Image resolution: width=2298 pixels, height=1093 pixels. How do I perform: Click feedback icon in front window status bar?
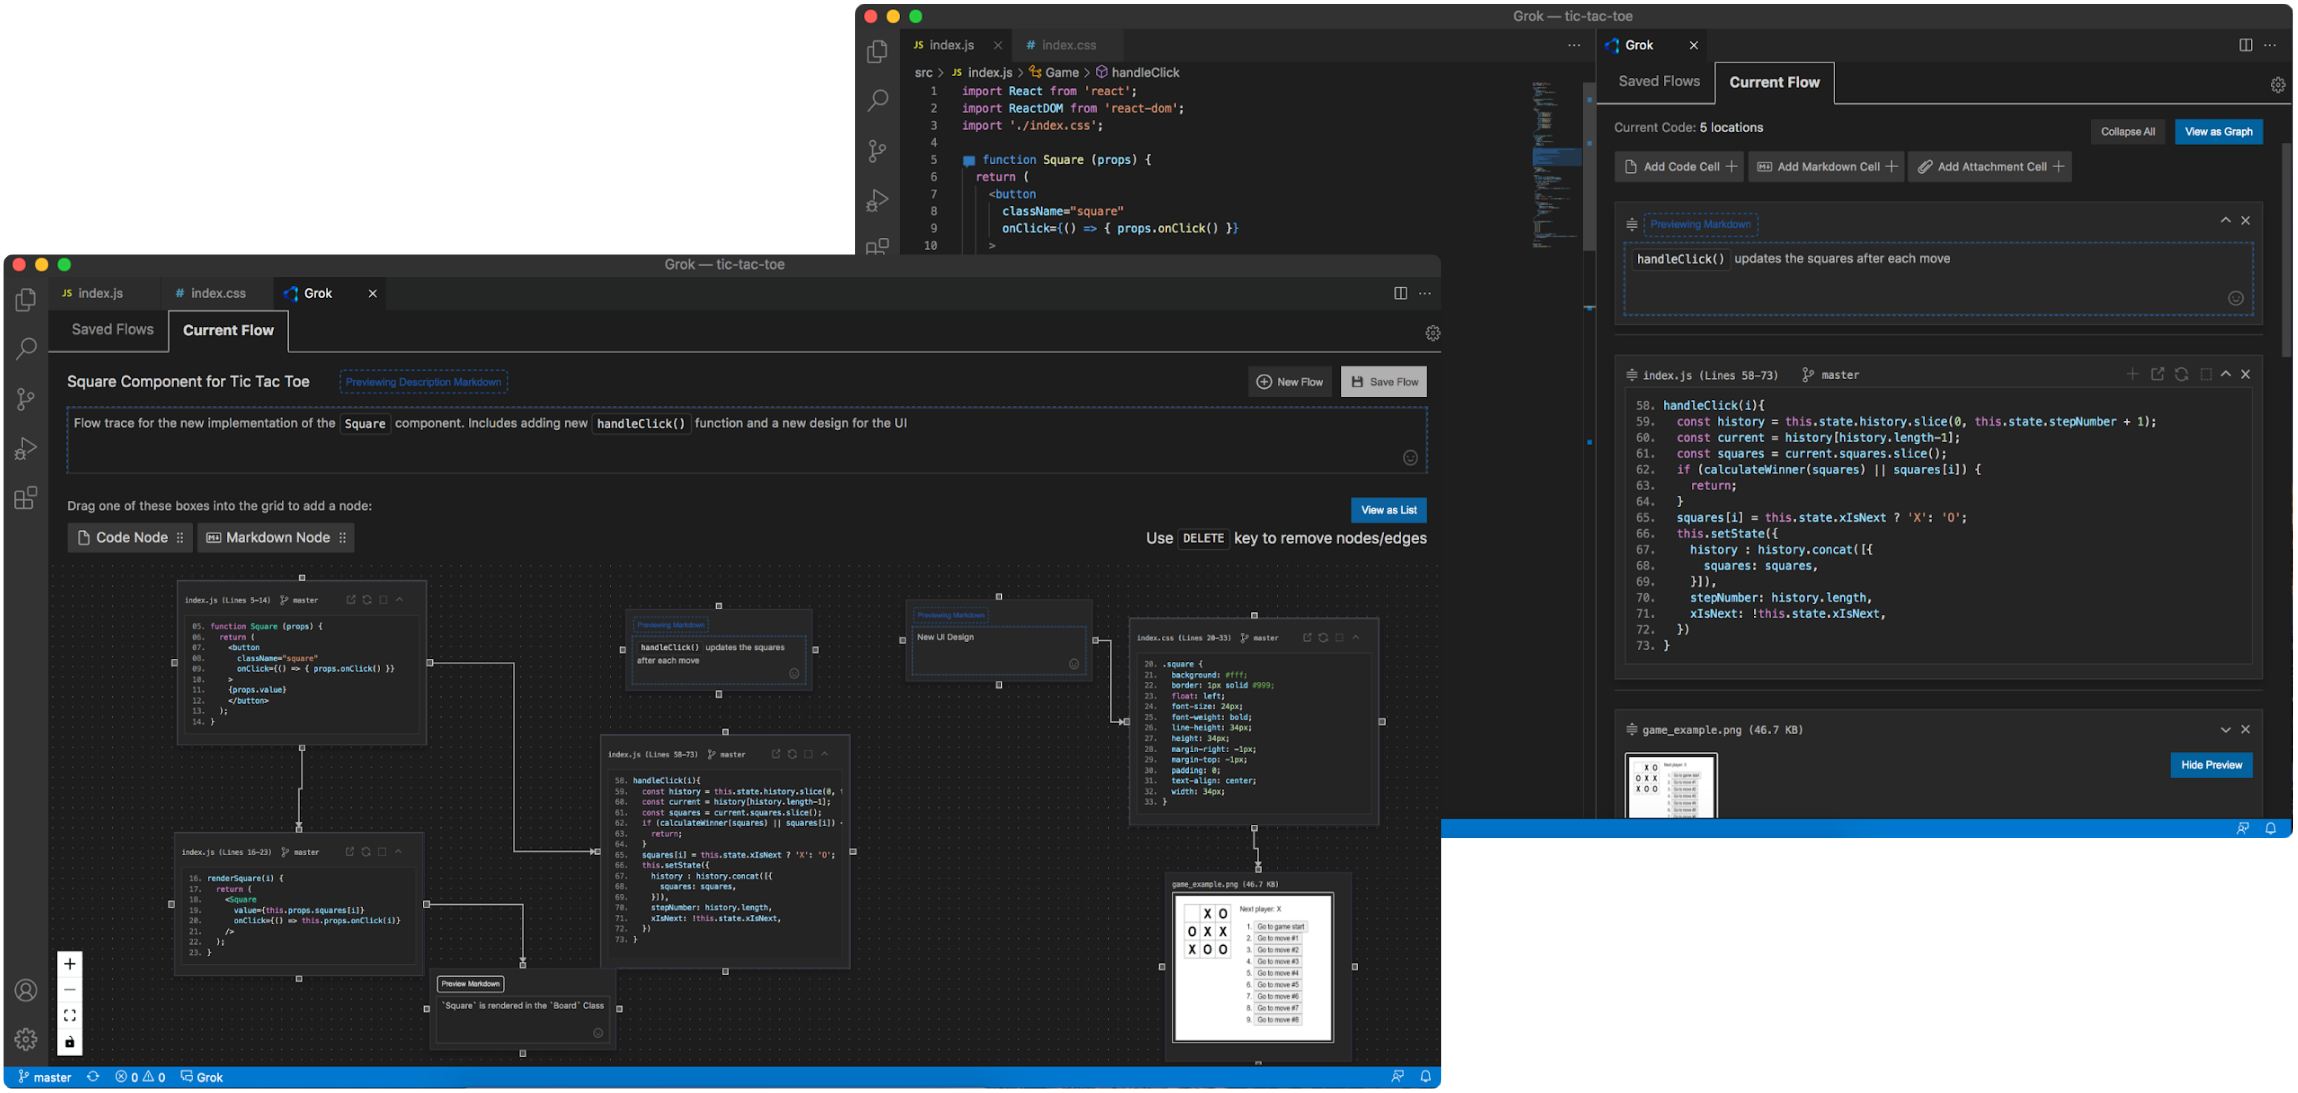click(1398, 1077)
